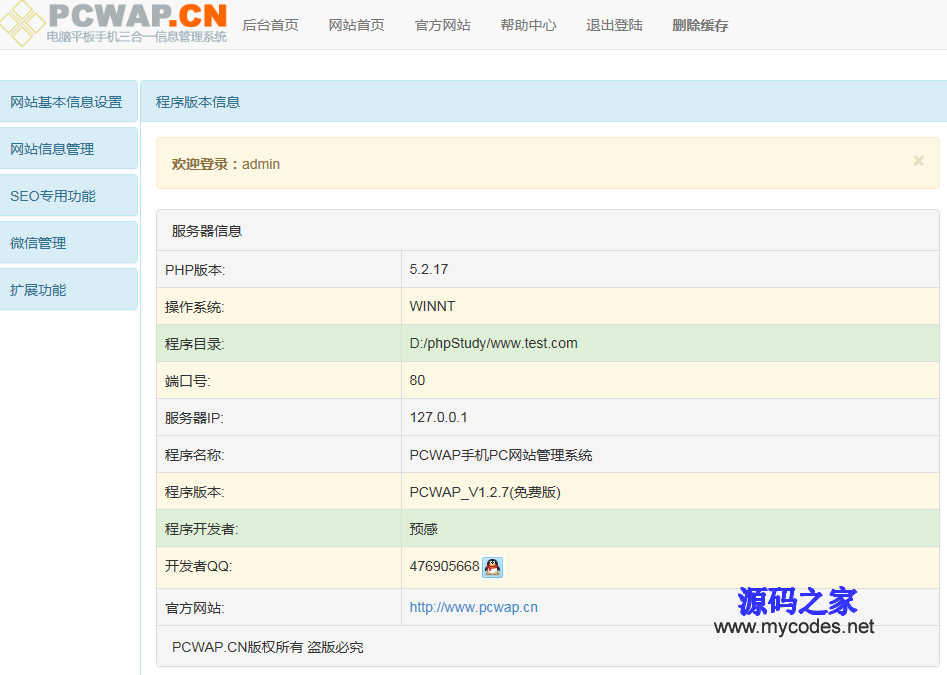Open the QQ penguin contact icon
This screenshot has height=675, width=947.
click(x=492, y=567)
